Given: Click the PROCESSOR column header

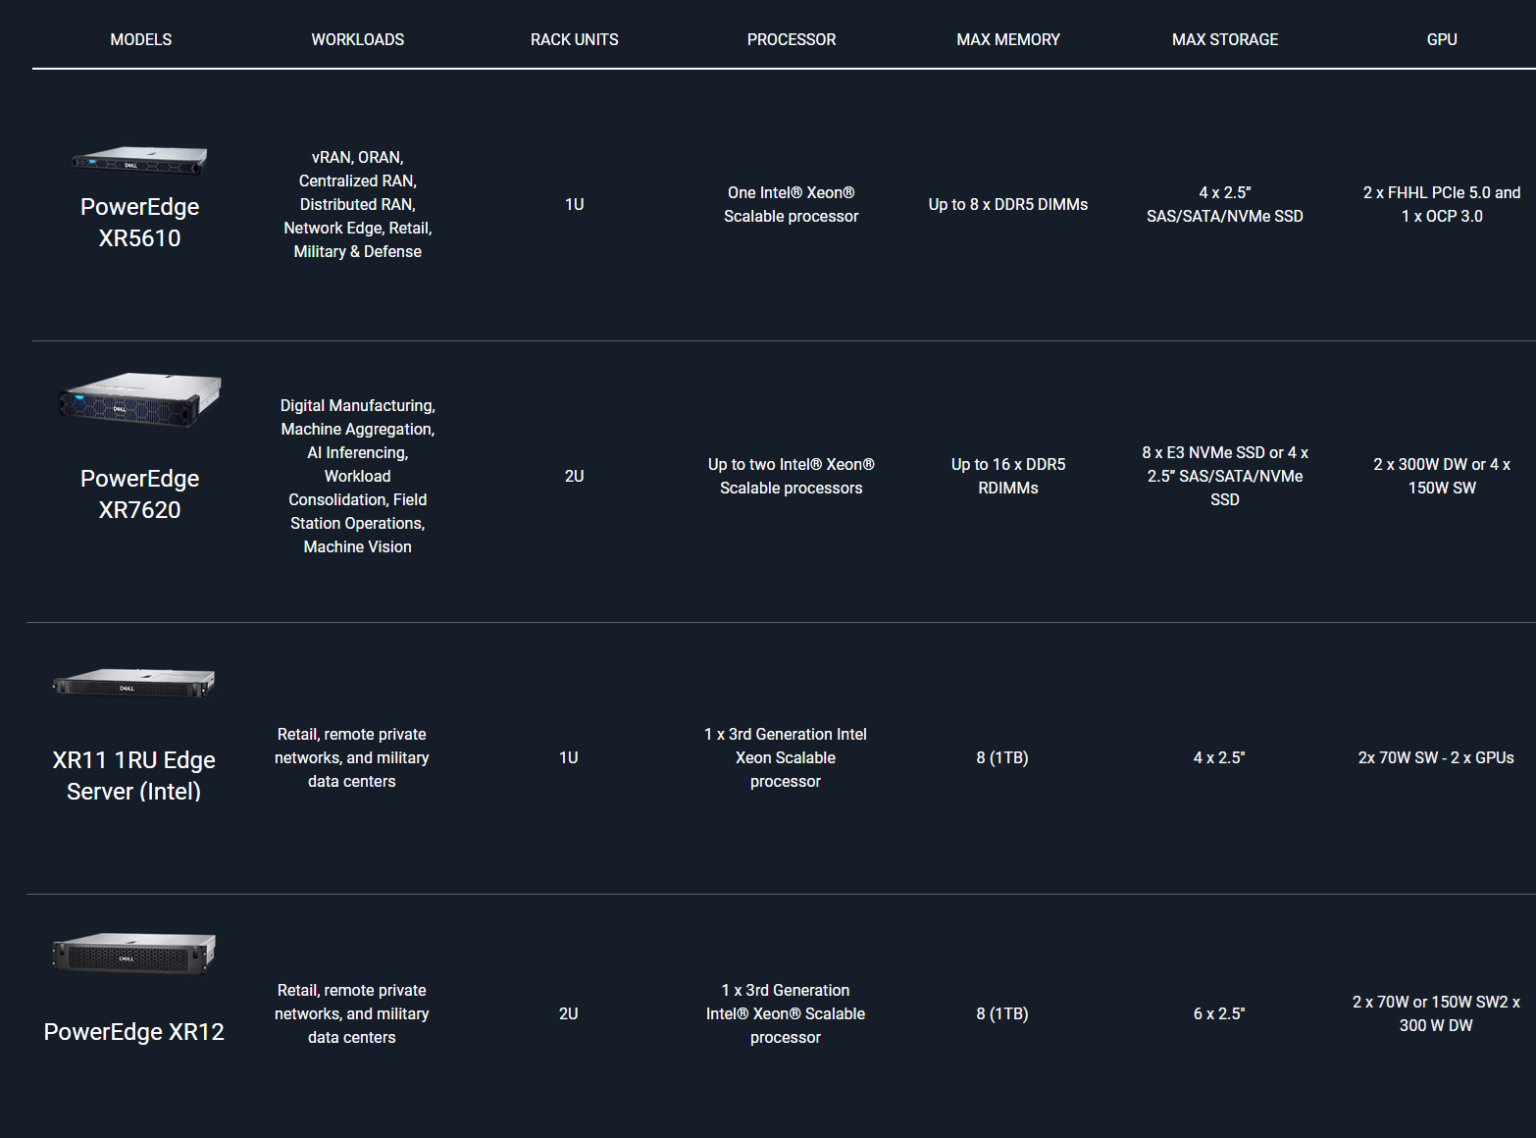Looking at the screenshot, I should 791,40.
